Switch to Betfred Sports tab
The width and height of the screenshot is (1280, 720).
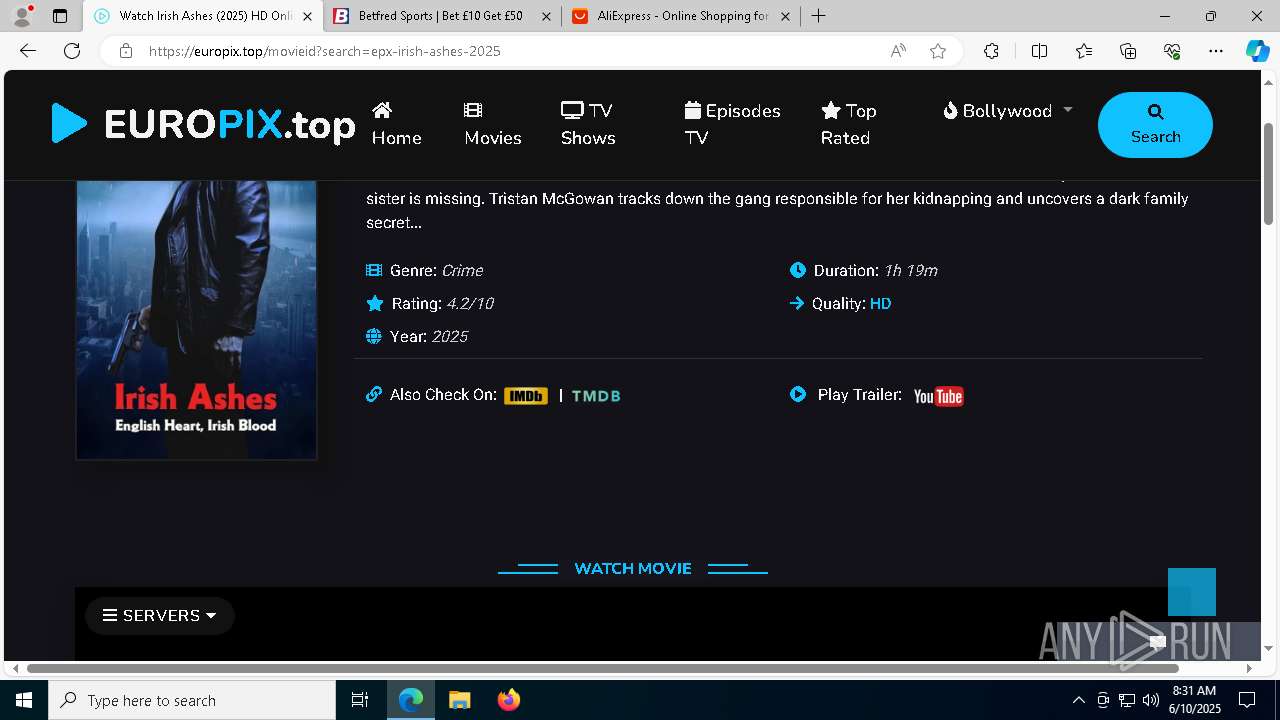tap(442, 16)
